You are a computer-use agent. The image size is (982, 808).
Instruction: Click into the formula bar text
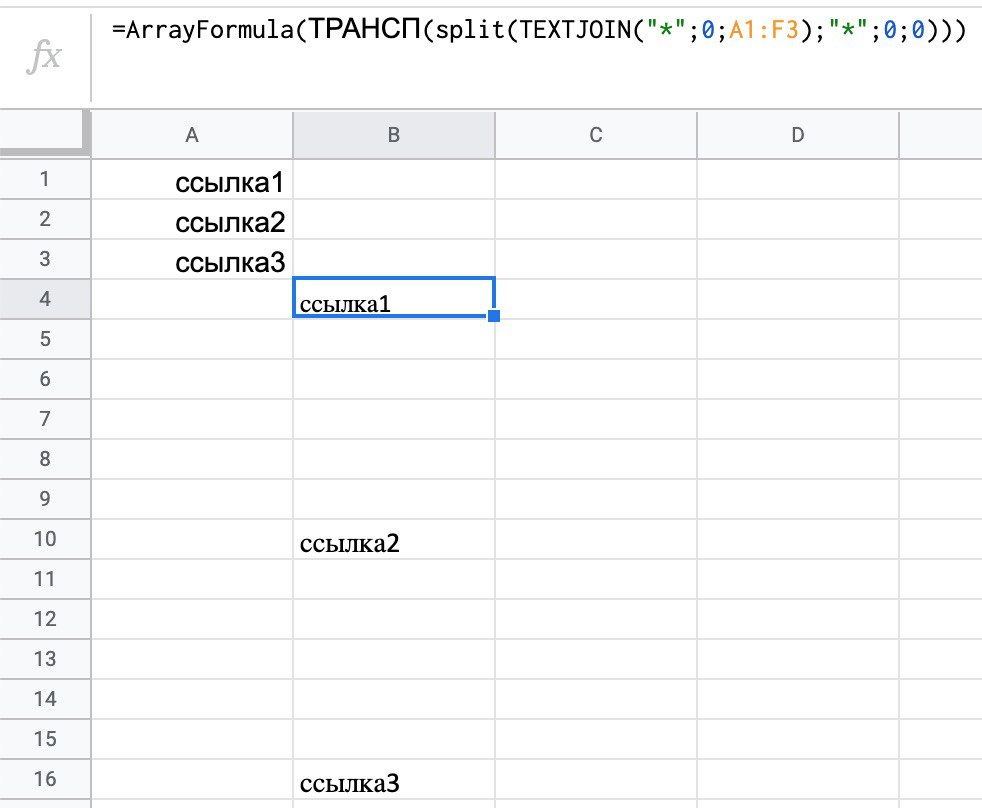click(539, 29)
